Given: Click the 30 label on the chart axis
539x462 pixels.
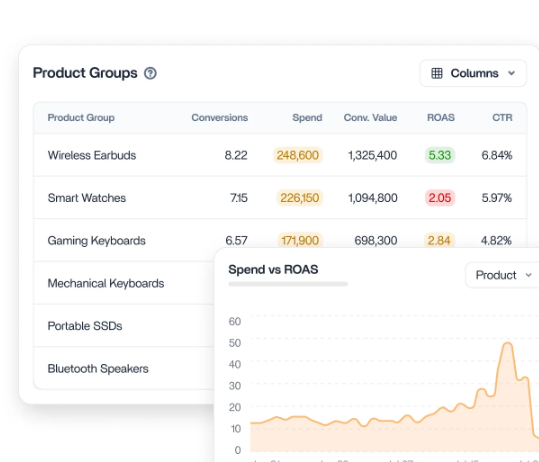Looking at the screenshot, I should tap(235, 386).
